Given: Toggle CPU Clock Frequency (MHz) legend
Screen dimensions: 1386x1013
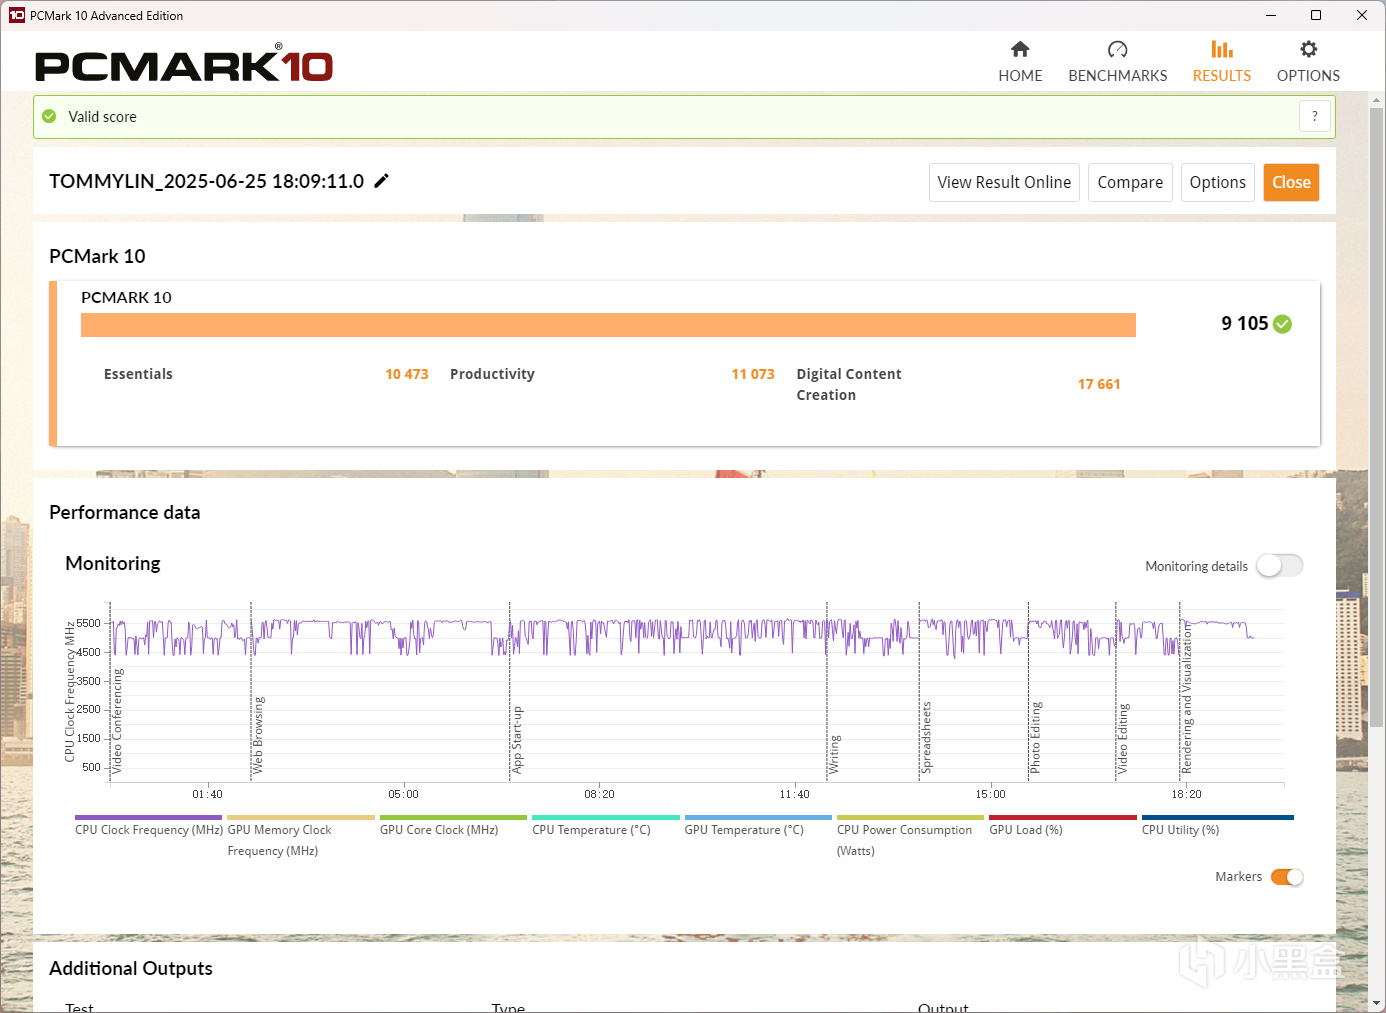Looking at the screenshot, I should coord(148,826).
